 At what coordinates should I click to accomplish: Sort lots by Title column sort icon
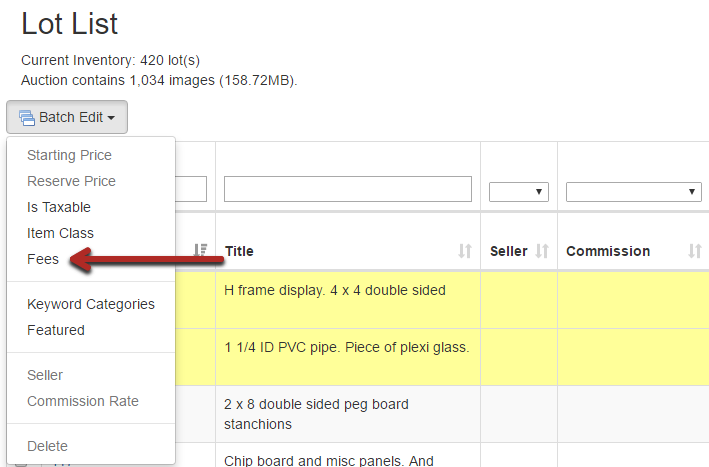coord(464,252)
